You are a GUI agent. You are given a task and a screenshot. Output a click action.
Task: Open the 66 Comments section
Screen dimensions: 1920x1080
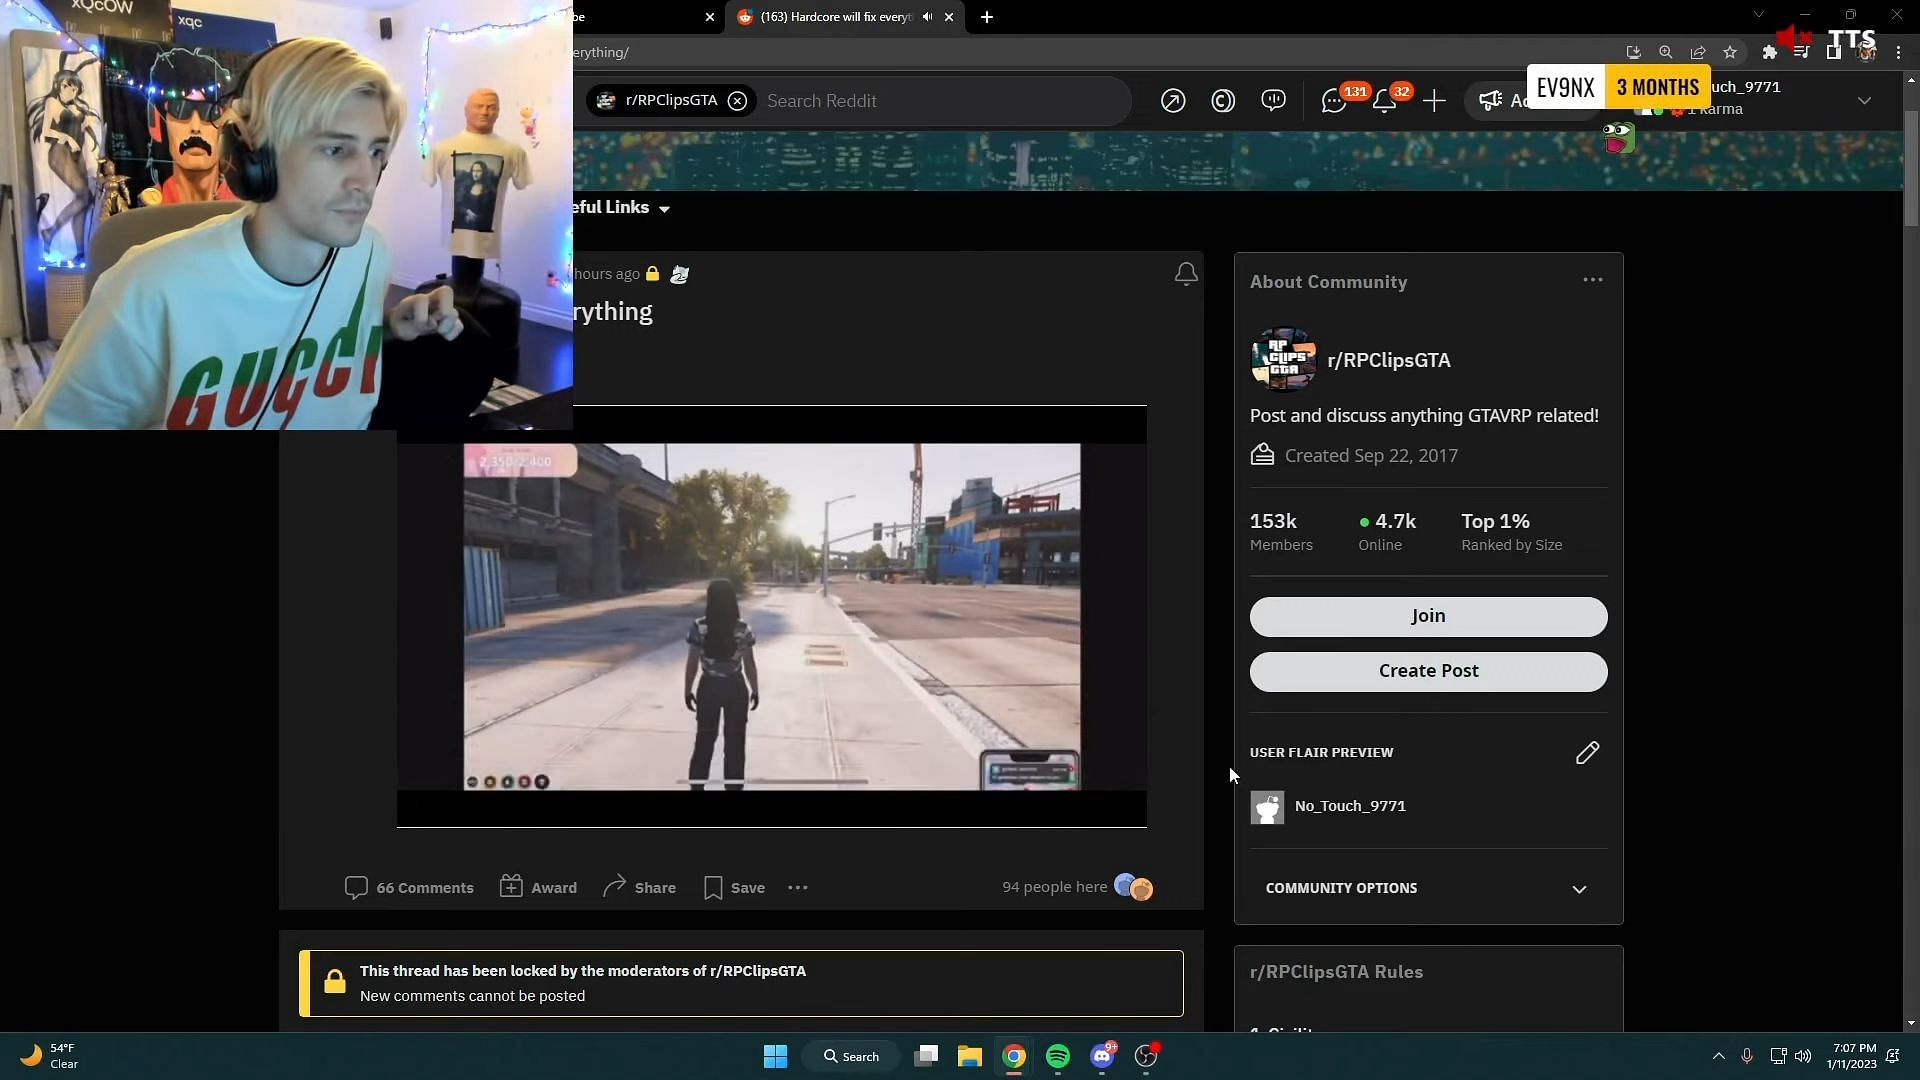409,888
